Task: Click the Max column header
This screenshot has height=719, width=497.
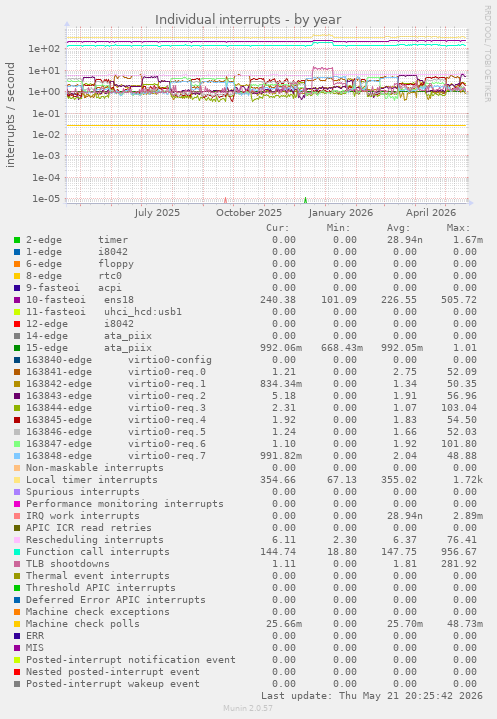Action: click(x=458, y=228)
